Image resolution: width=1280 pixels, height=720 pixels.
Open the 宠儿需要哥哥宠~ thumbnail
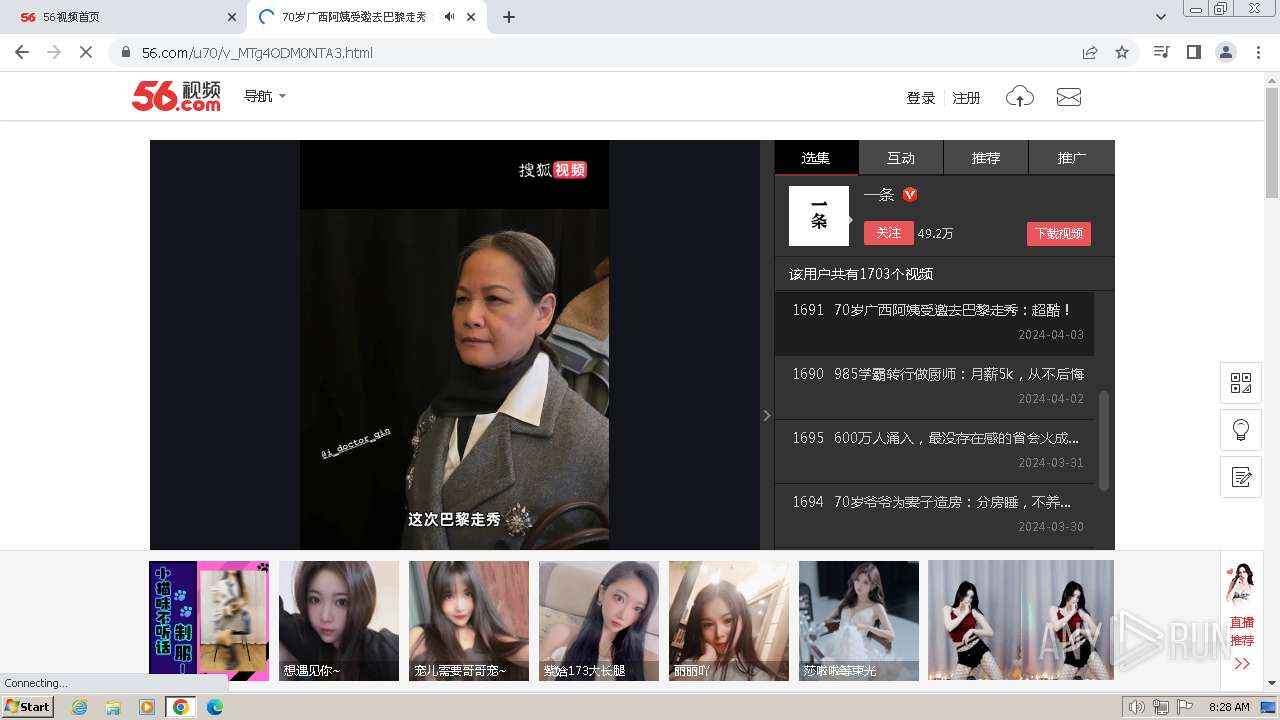point(469,621)
